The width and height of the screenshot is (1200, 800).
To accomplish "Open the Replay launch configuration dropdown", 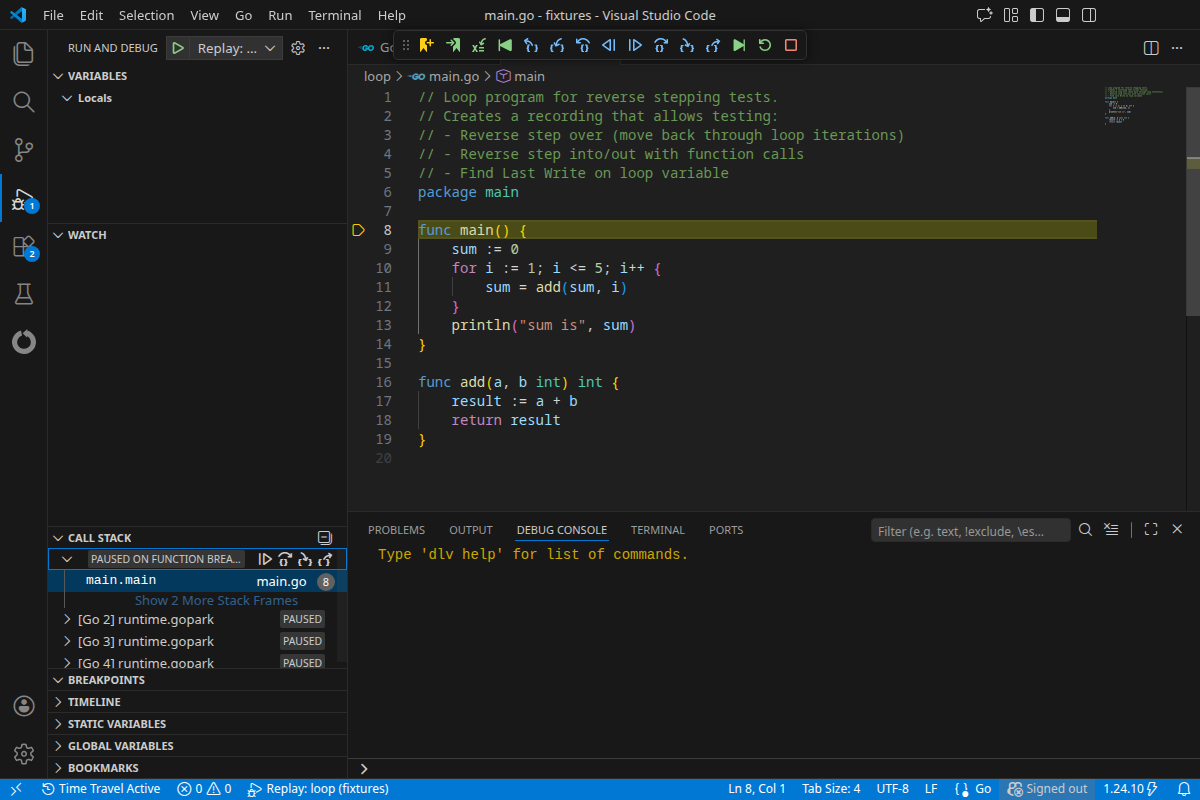I will click(x=237, y=48).
